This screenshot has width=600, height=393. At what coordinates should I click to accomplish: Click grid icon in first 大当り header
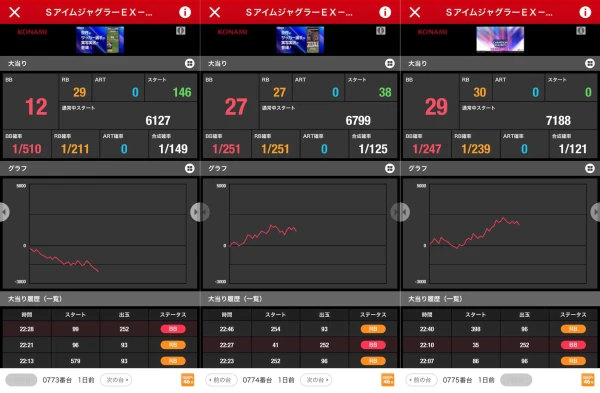[x=190, y=64]
